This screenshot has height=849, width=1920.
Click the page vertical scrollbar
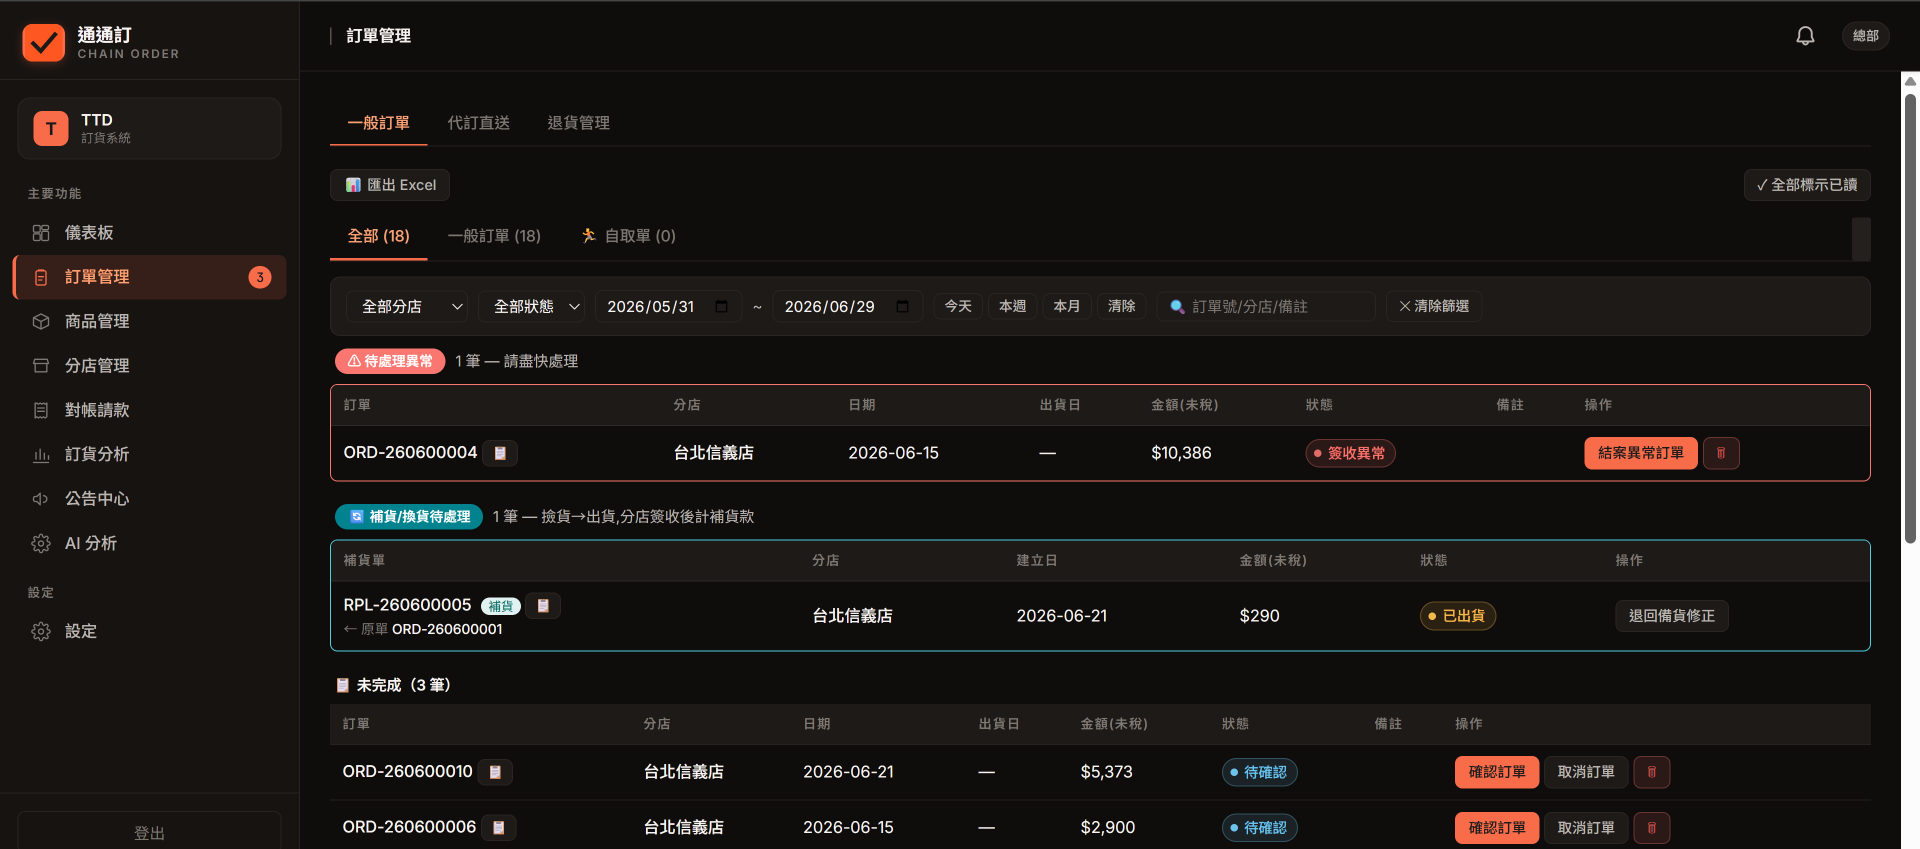1910,318
